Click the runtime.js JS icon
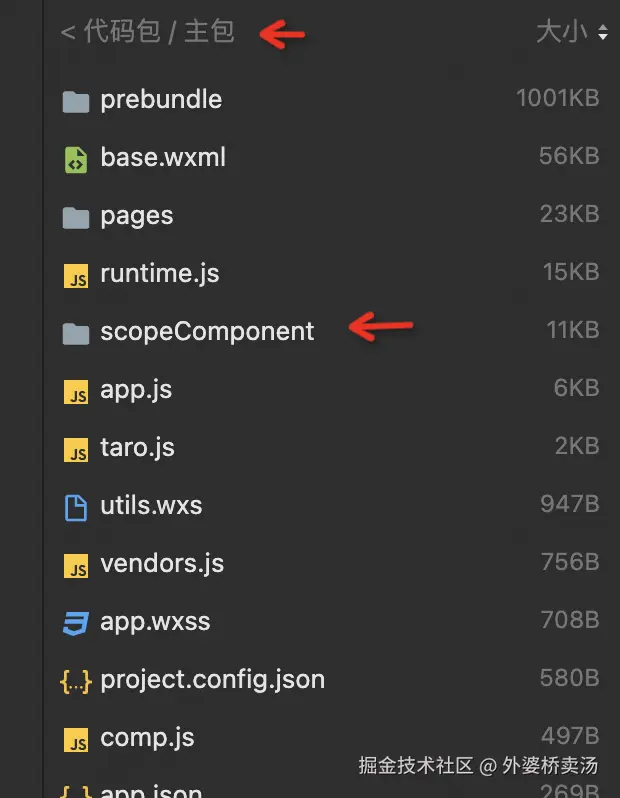620x798 pixels. 76,276
